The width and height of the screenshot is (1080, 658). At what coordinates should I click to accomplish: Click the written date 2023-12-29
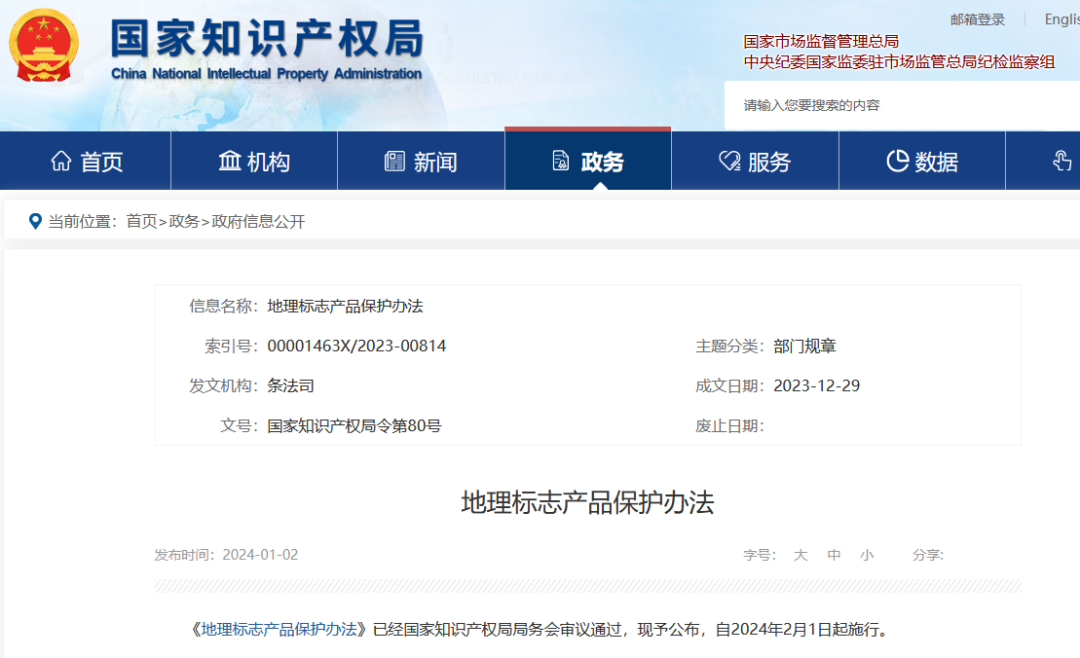pyautogui.click(x=817, y=386)
